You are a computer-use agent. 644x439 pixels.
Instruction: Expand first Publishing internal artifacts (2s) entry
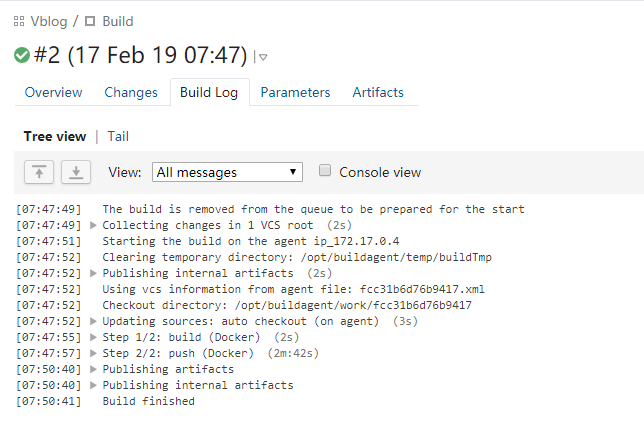click(x=93, y=273)
